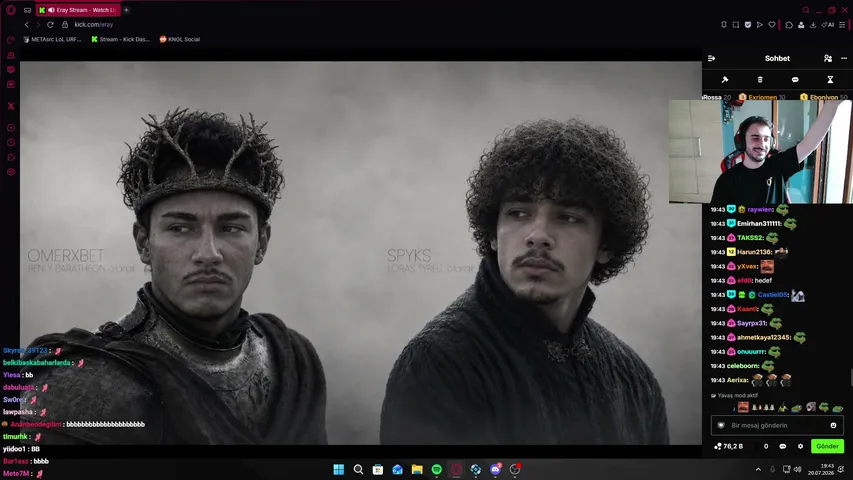Click the chat bubble icon beside Gönder
The width and height of the screenshot is (853, 480).
(783, 446)
